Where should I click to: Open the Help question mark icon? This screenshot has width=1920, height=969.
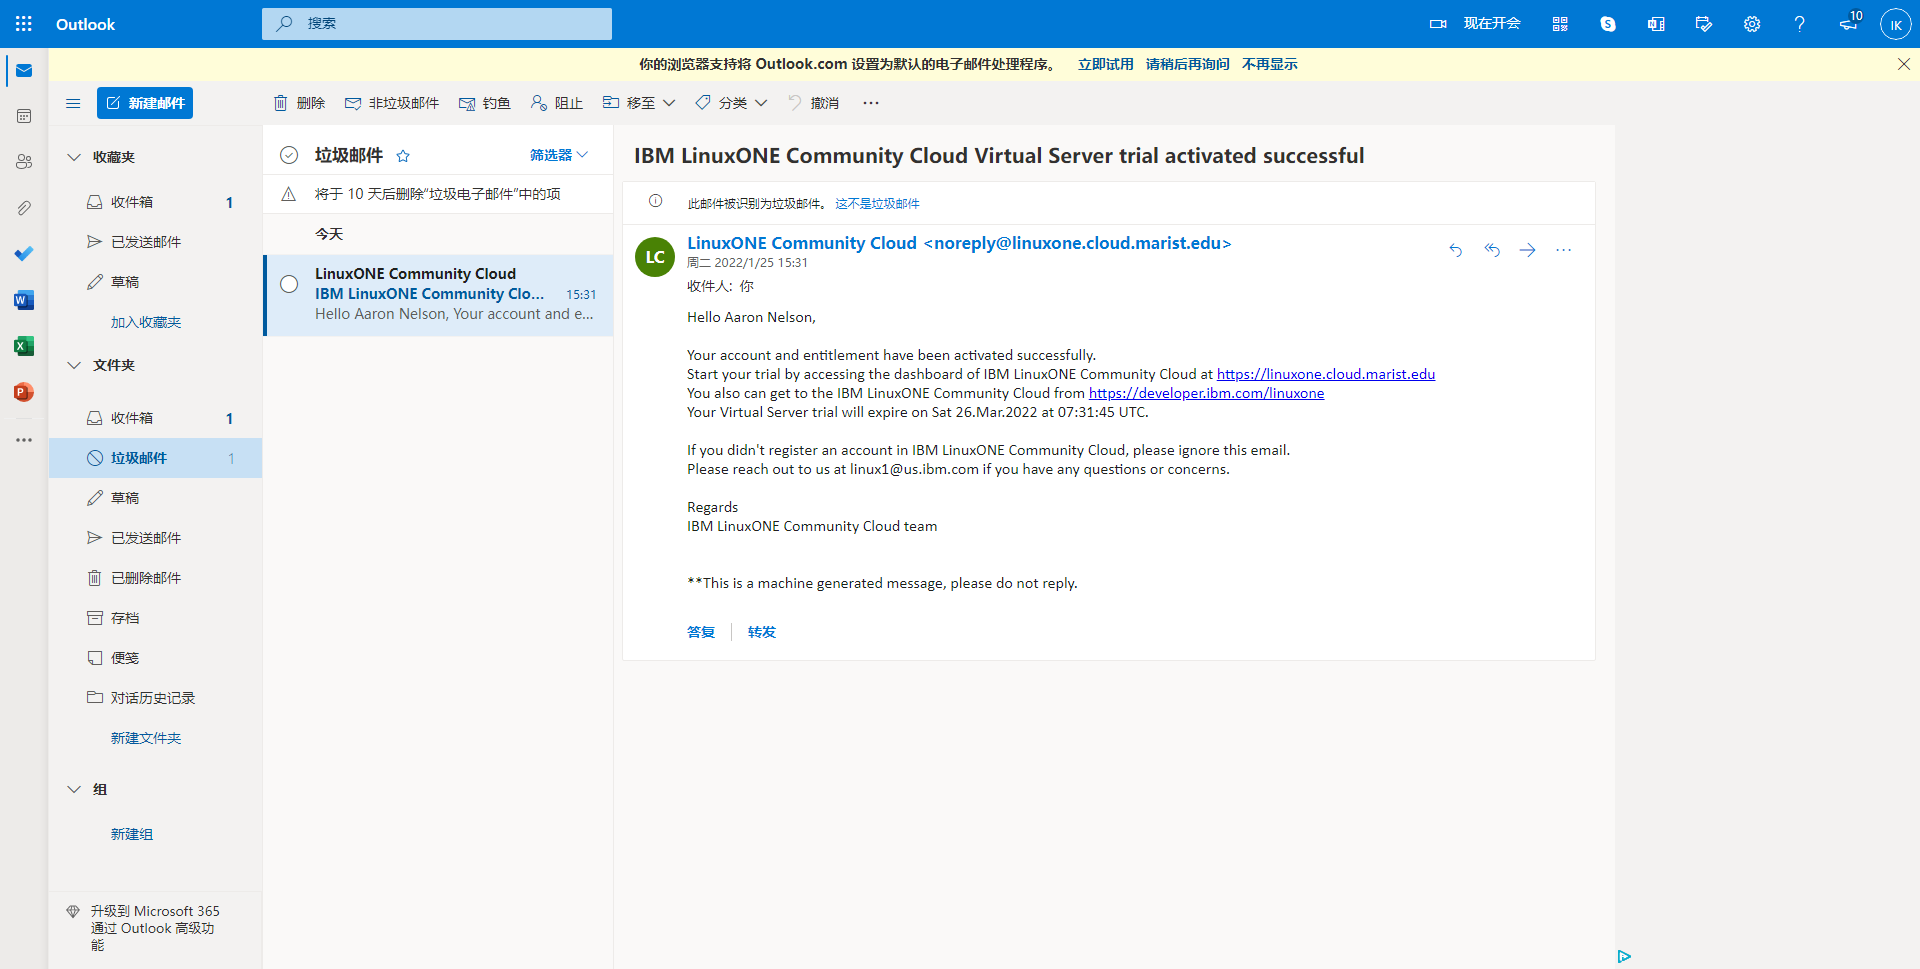pyautogui.click(x=1800, y=24)
